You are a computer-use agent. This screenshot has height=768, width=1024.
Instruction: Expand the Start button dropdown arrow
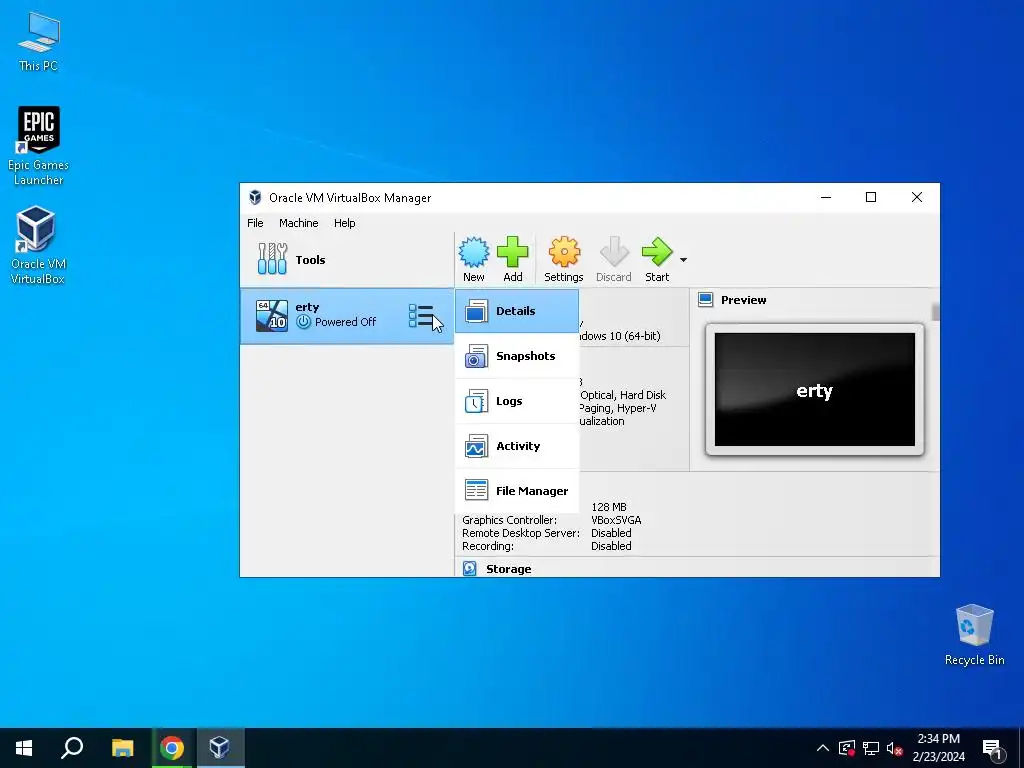click(683, 260)
